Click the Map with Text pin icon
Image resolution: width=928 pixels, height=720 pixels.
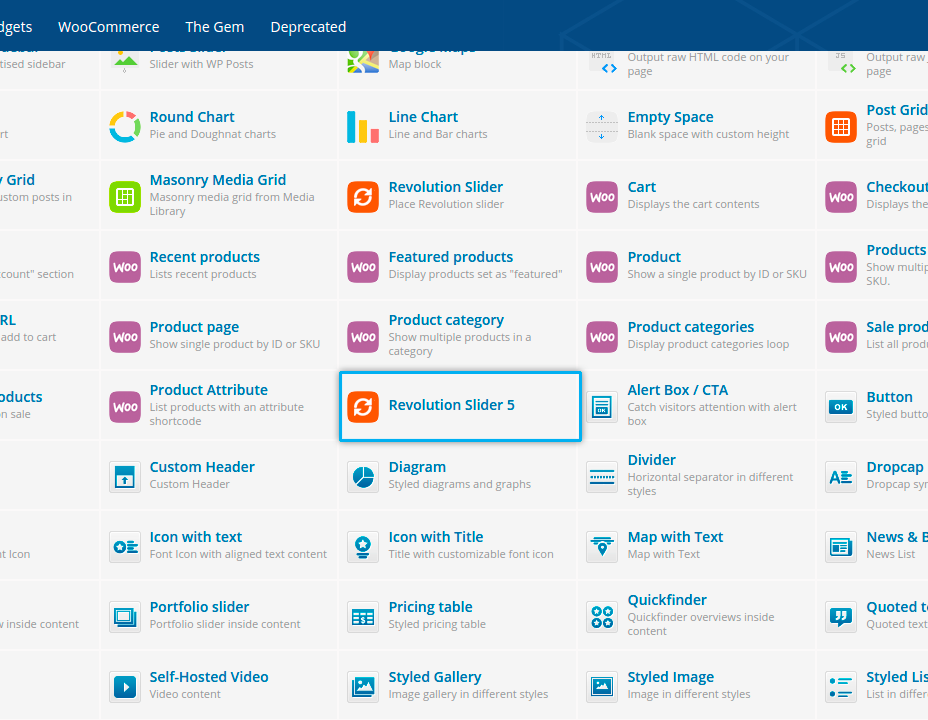(602, 547)
